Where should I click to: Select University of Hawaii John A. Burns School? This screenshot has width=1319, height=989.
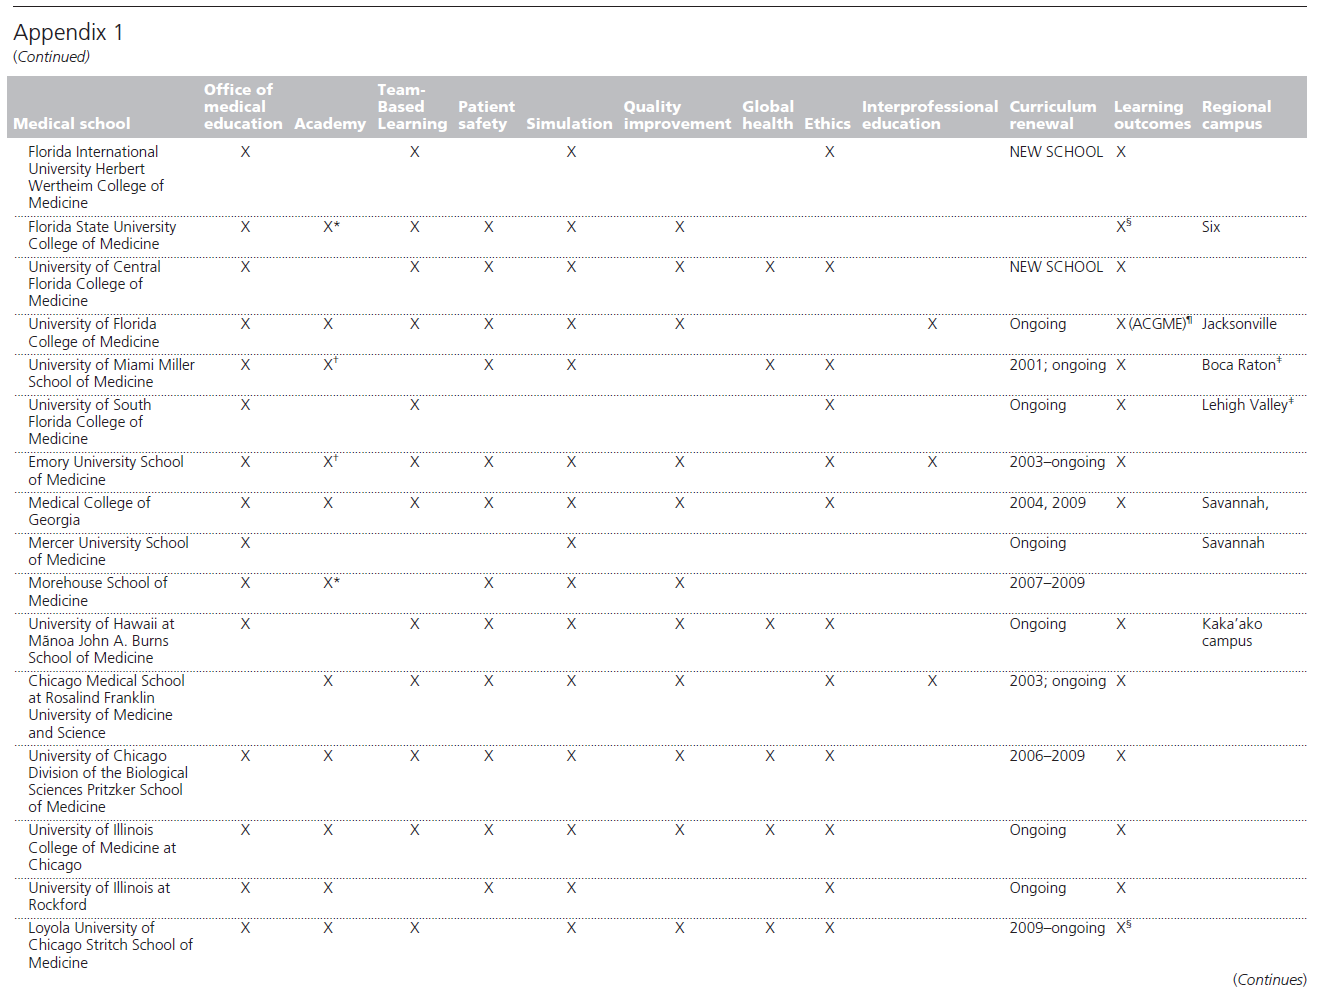pos(101,641)
